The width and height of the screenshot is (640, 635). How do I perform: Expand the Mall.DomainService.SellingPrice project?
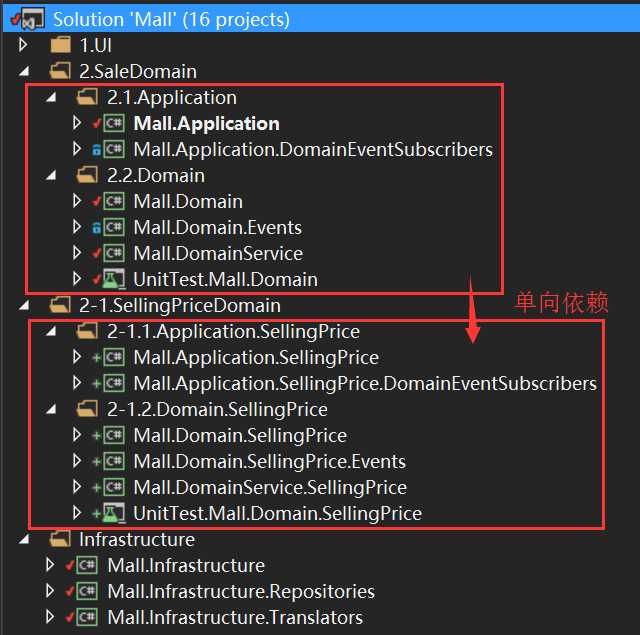[x=77, y=487]
